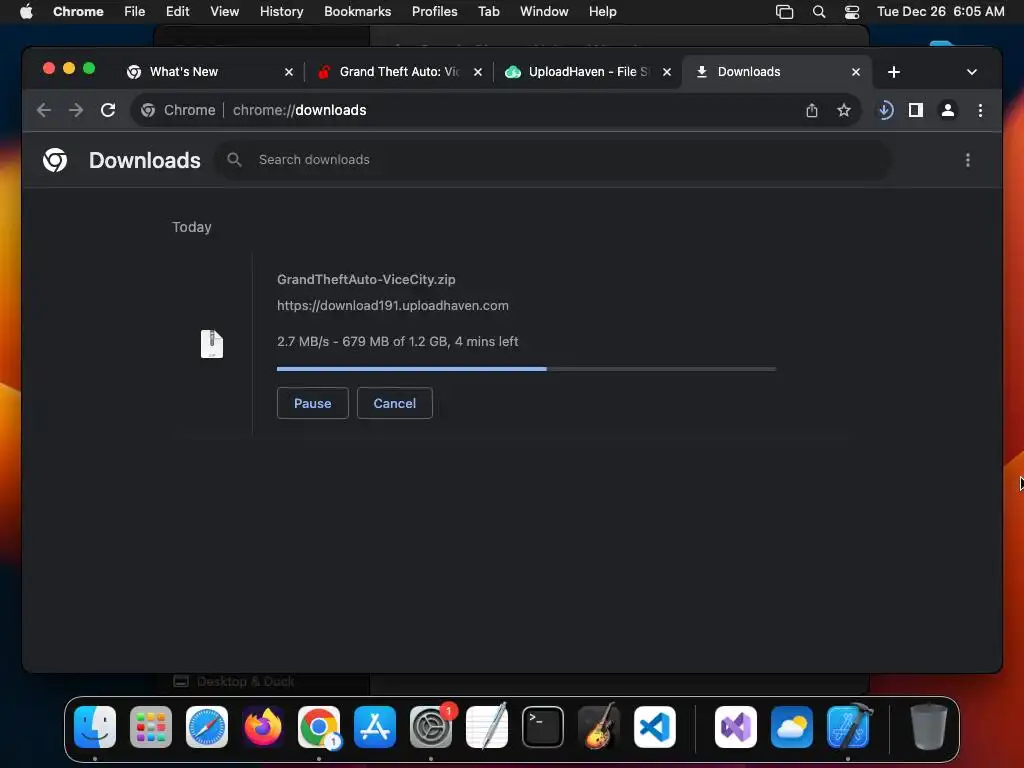
Task: Open the downloads bubble icon in toolbar
Action: 885,110
